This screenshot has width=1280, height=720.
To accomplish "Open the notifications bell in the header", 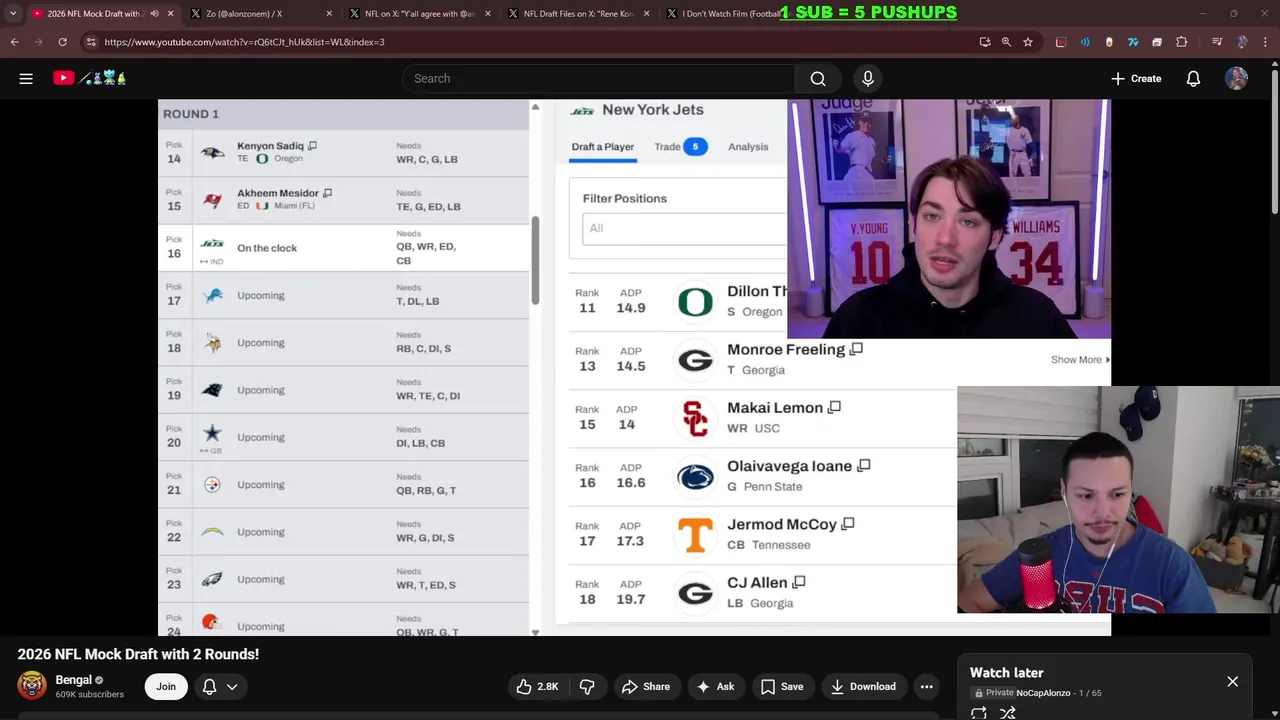I will tap(1193, 78).
